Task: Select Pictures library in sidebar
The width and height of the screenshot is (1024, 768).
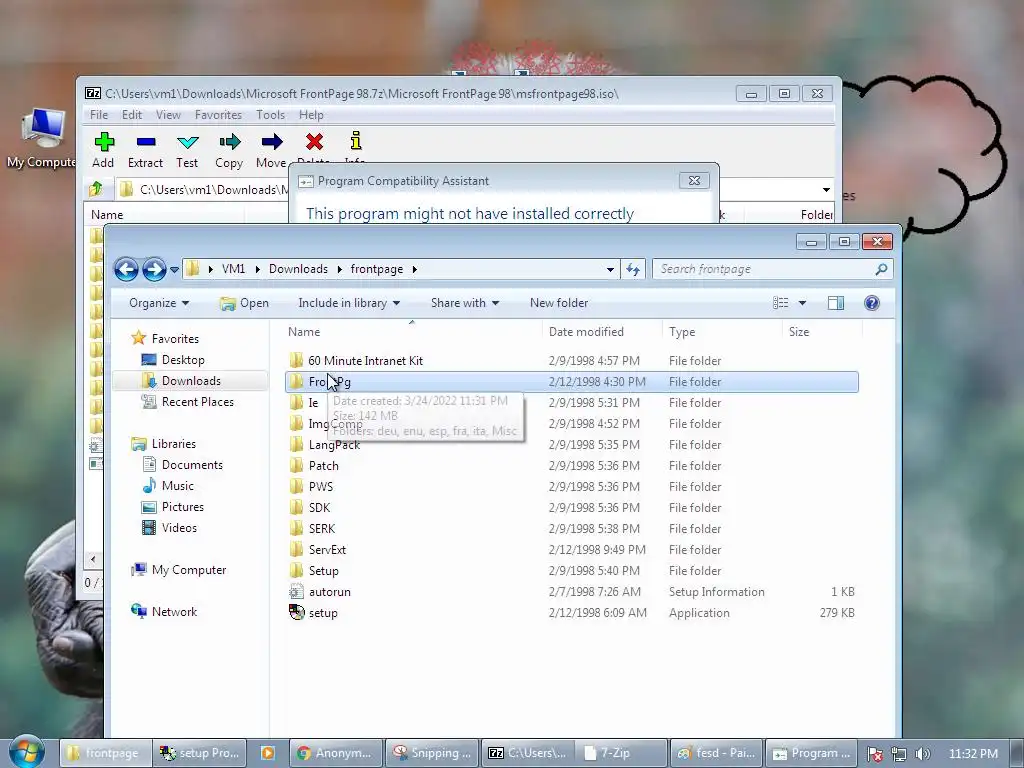Action: 183,507
